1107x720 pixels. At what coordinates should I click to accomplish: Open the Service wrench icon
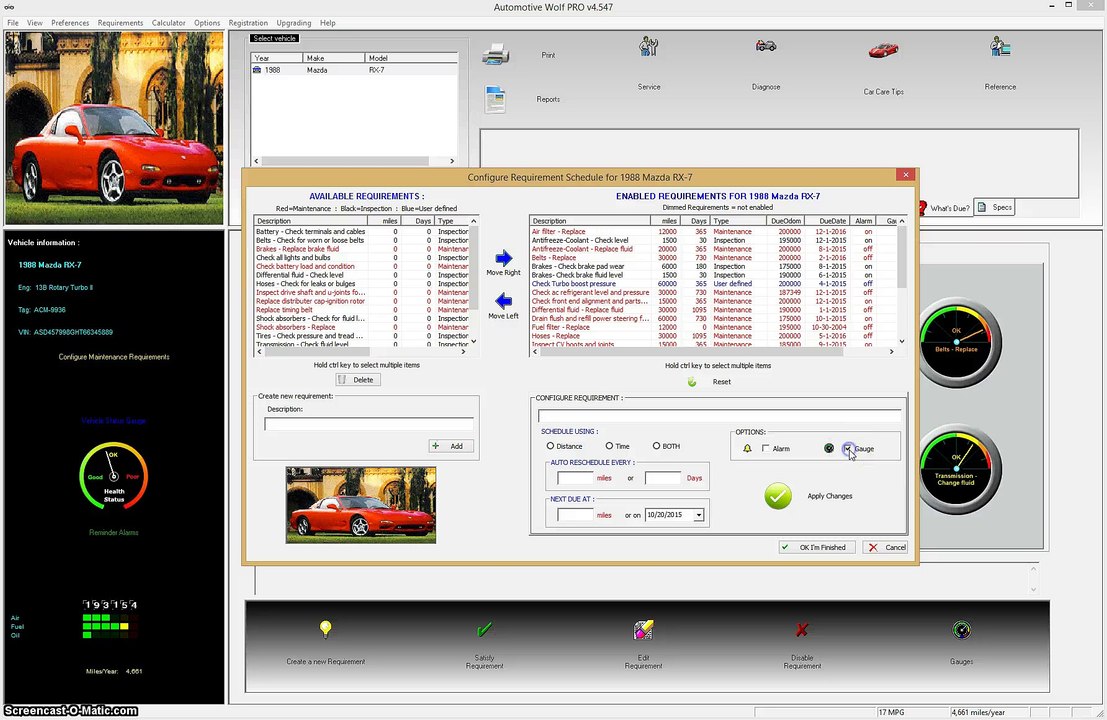(x=648, y=47)
